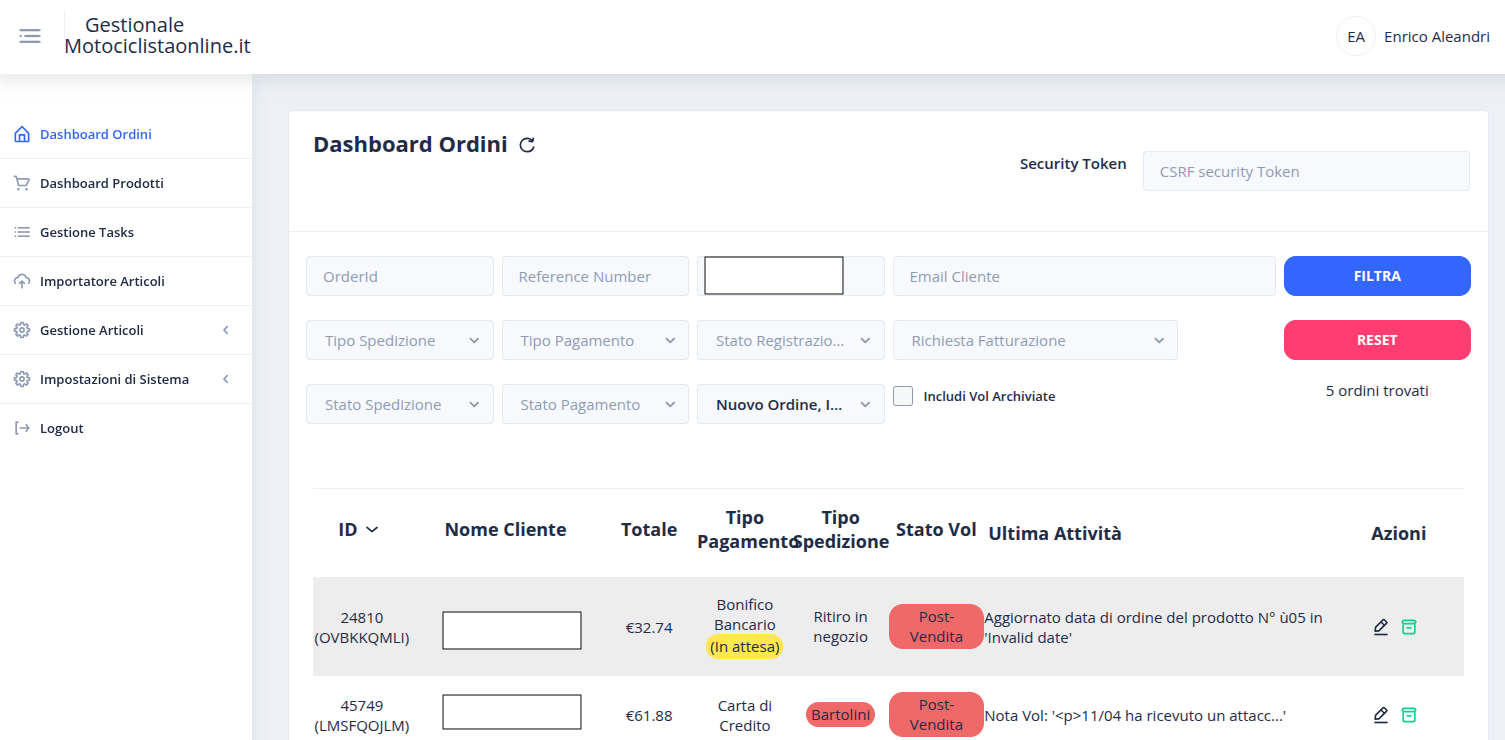Click the FILTRA button
Image resolution: width=1505 pixels, height=740 pixels.
[1377, 275]
